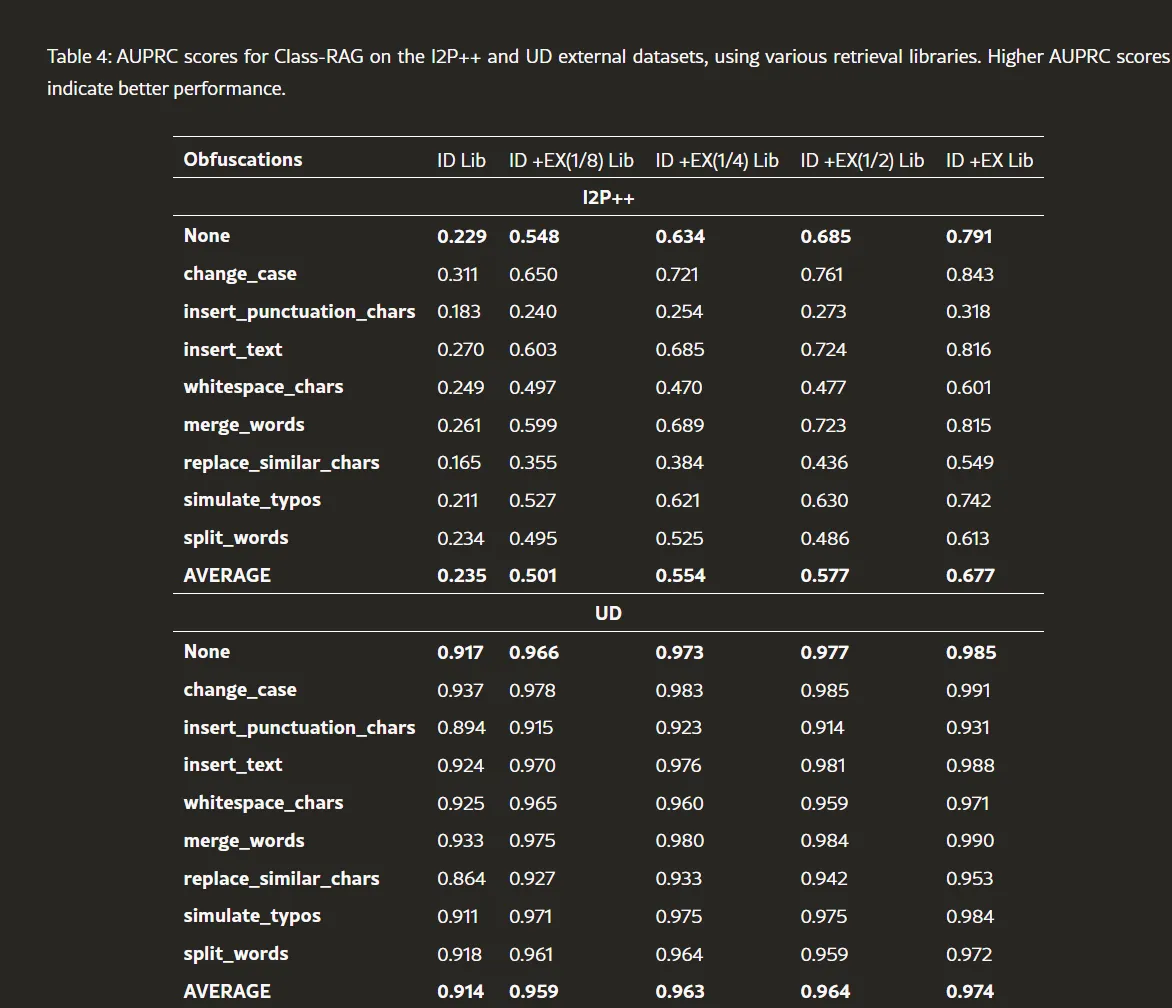This screenshot has width=1172, height=1008.
Task: Click value 0.318 in insert_punctuation_chars row
Action: pos(969,312)
